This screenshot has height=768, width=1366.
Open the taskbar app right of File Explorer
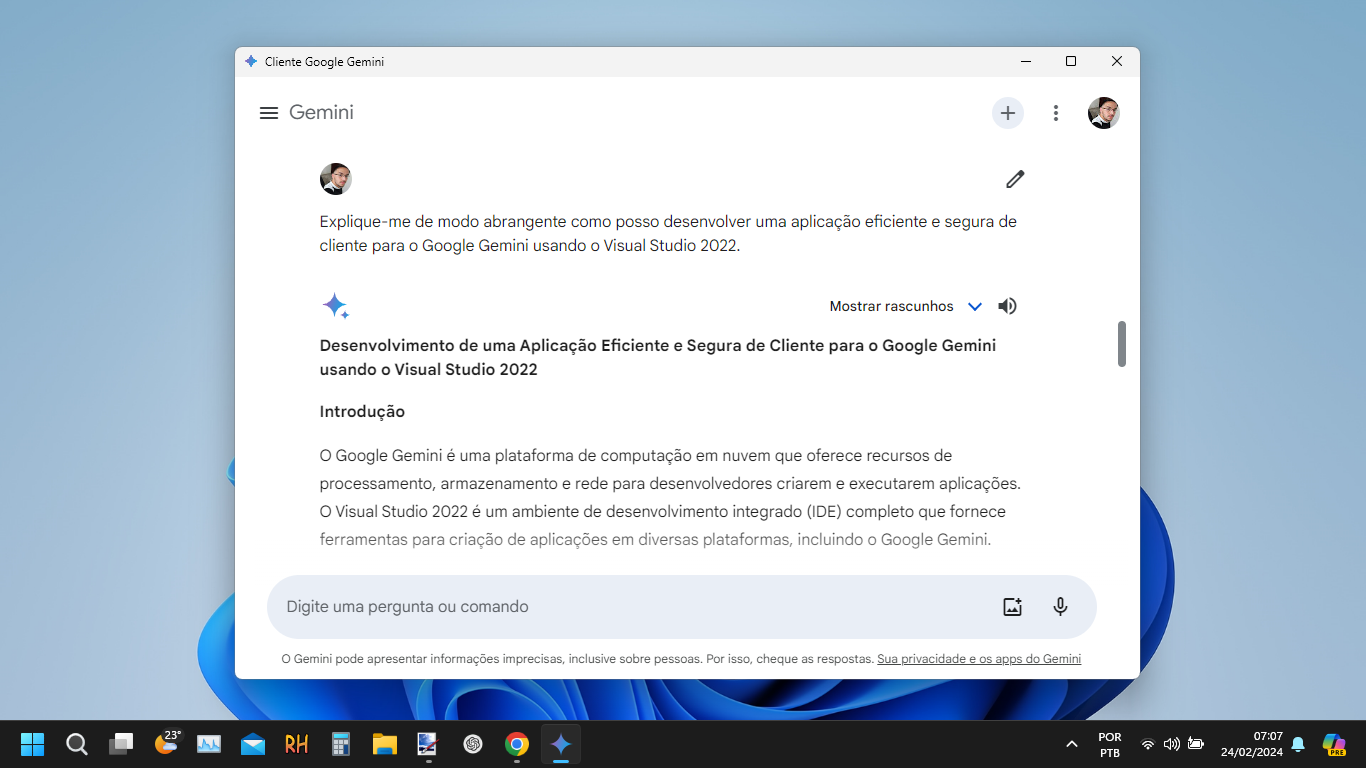tap(429, 744)
